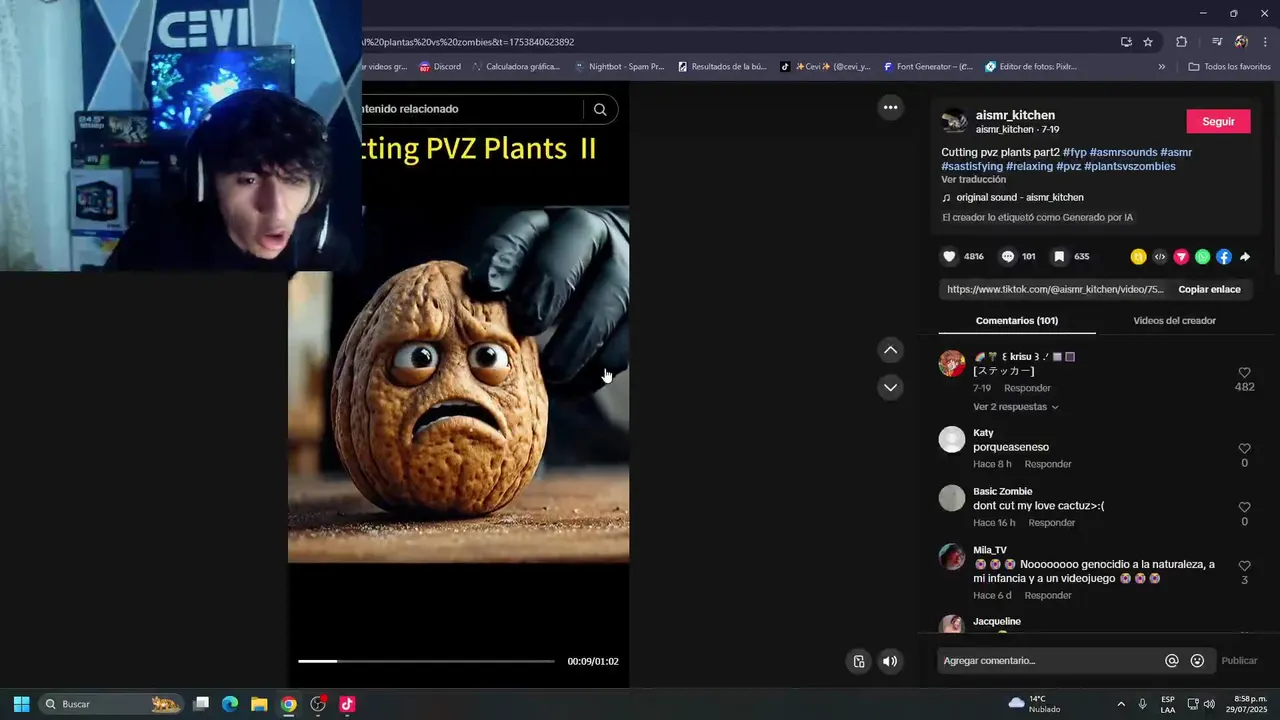Expand Ver 2 respuestas replies
1280x720 pixels.
click(1015, 407)
